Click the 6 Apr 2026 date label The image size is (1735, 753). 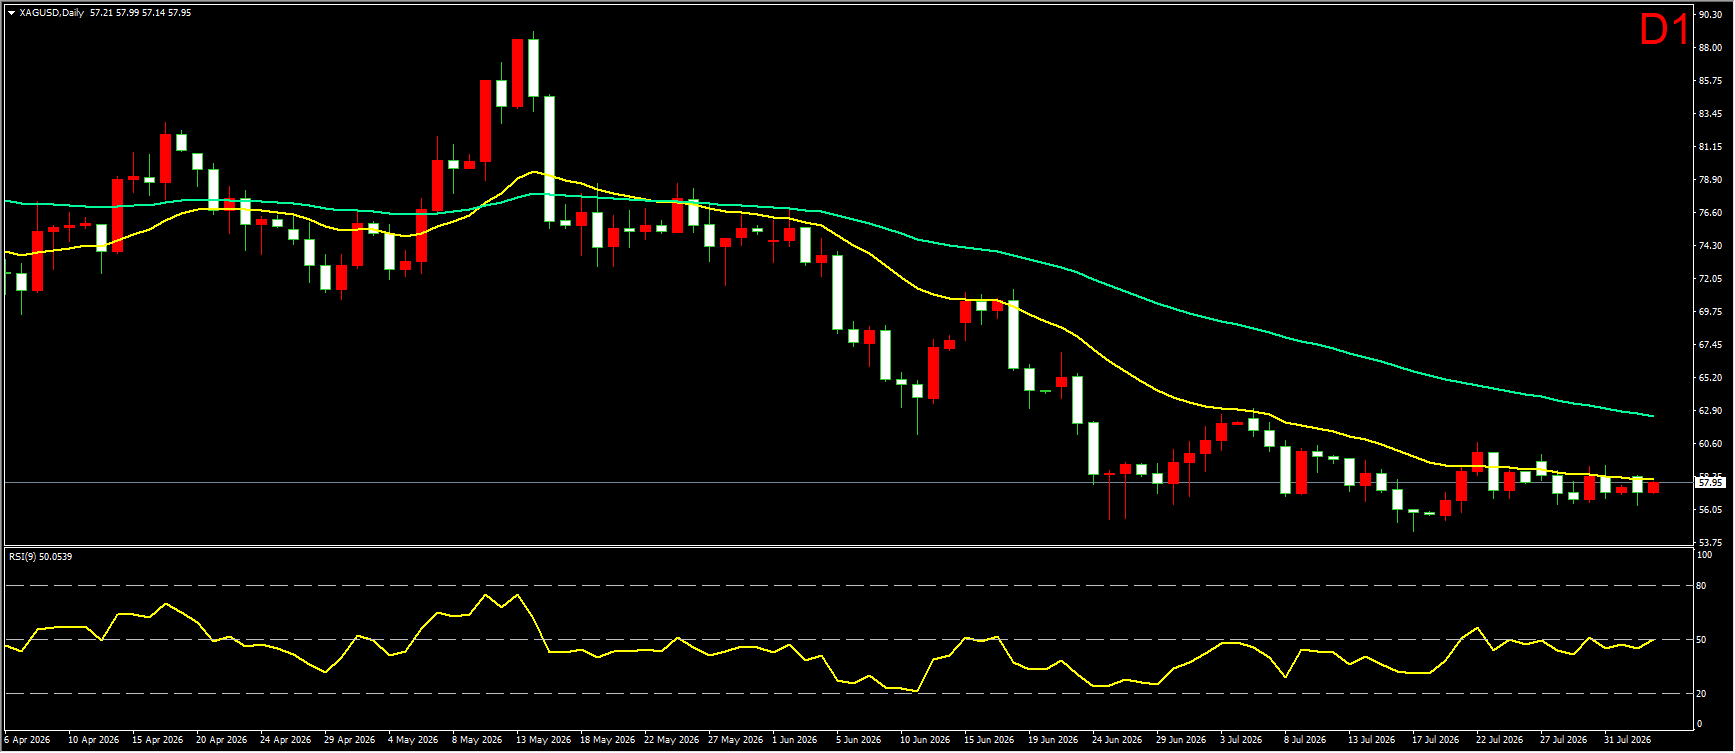pyautogui.click(x=27, y=741)
